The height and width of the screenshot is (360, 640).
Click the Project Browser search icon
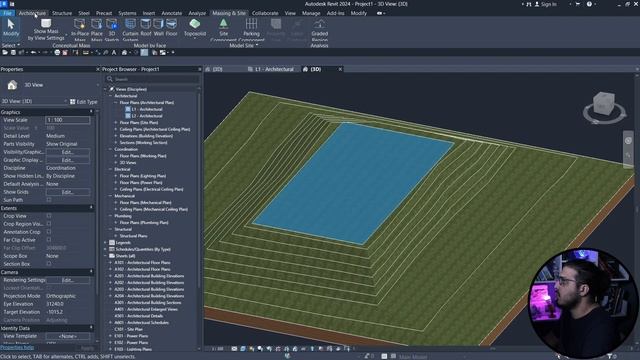pos(110,79)
